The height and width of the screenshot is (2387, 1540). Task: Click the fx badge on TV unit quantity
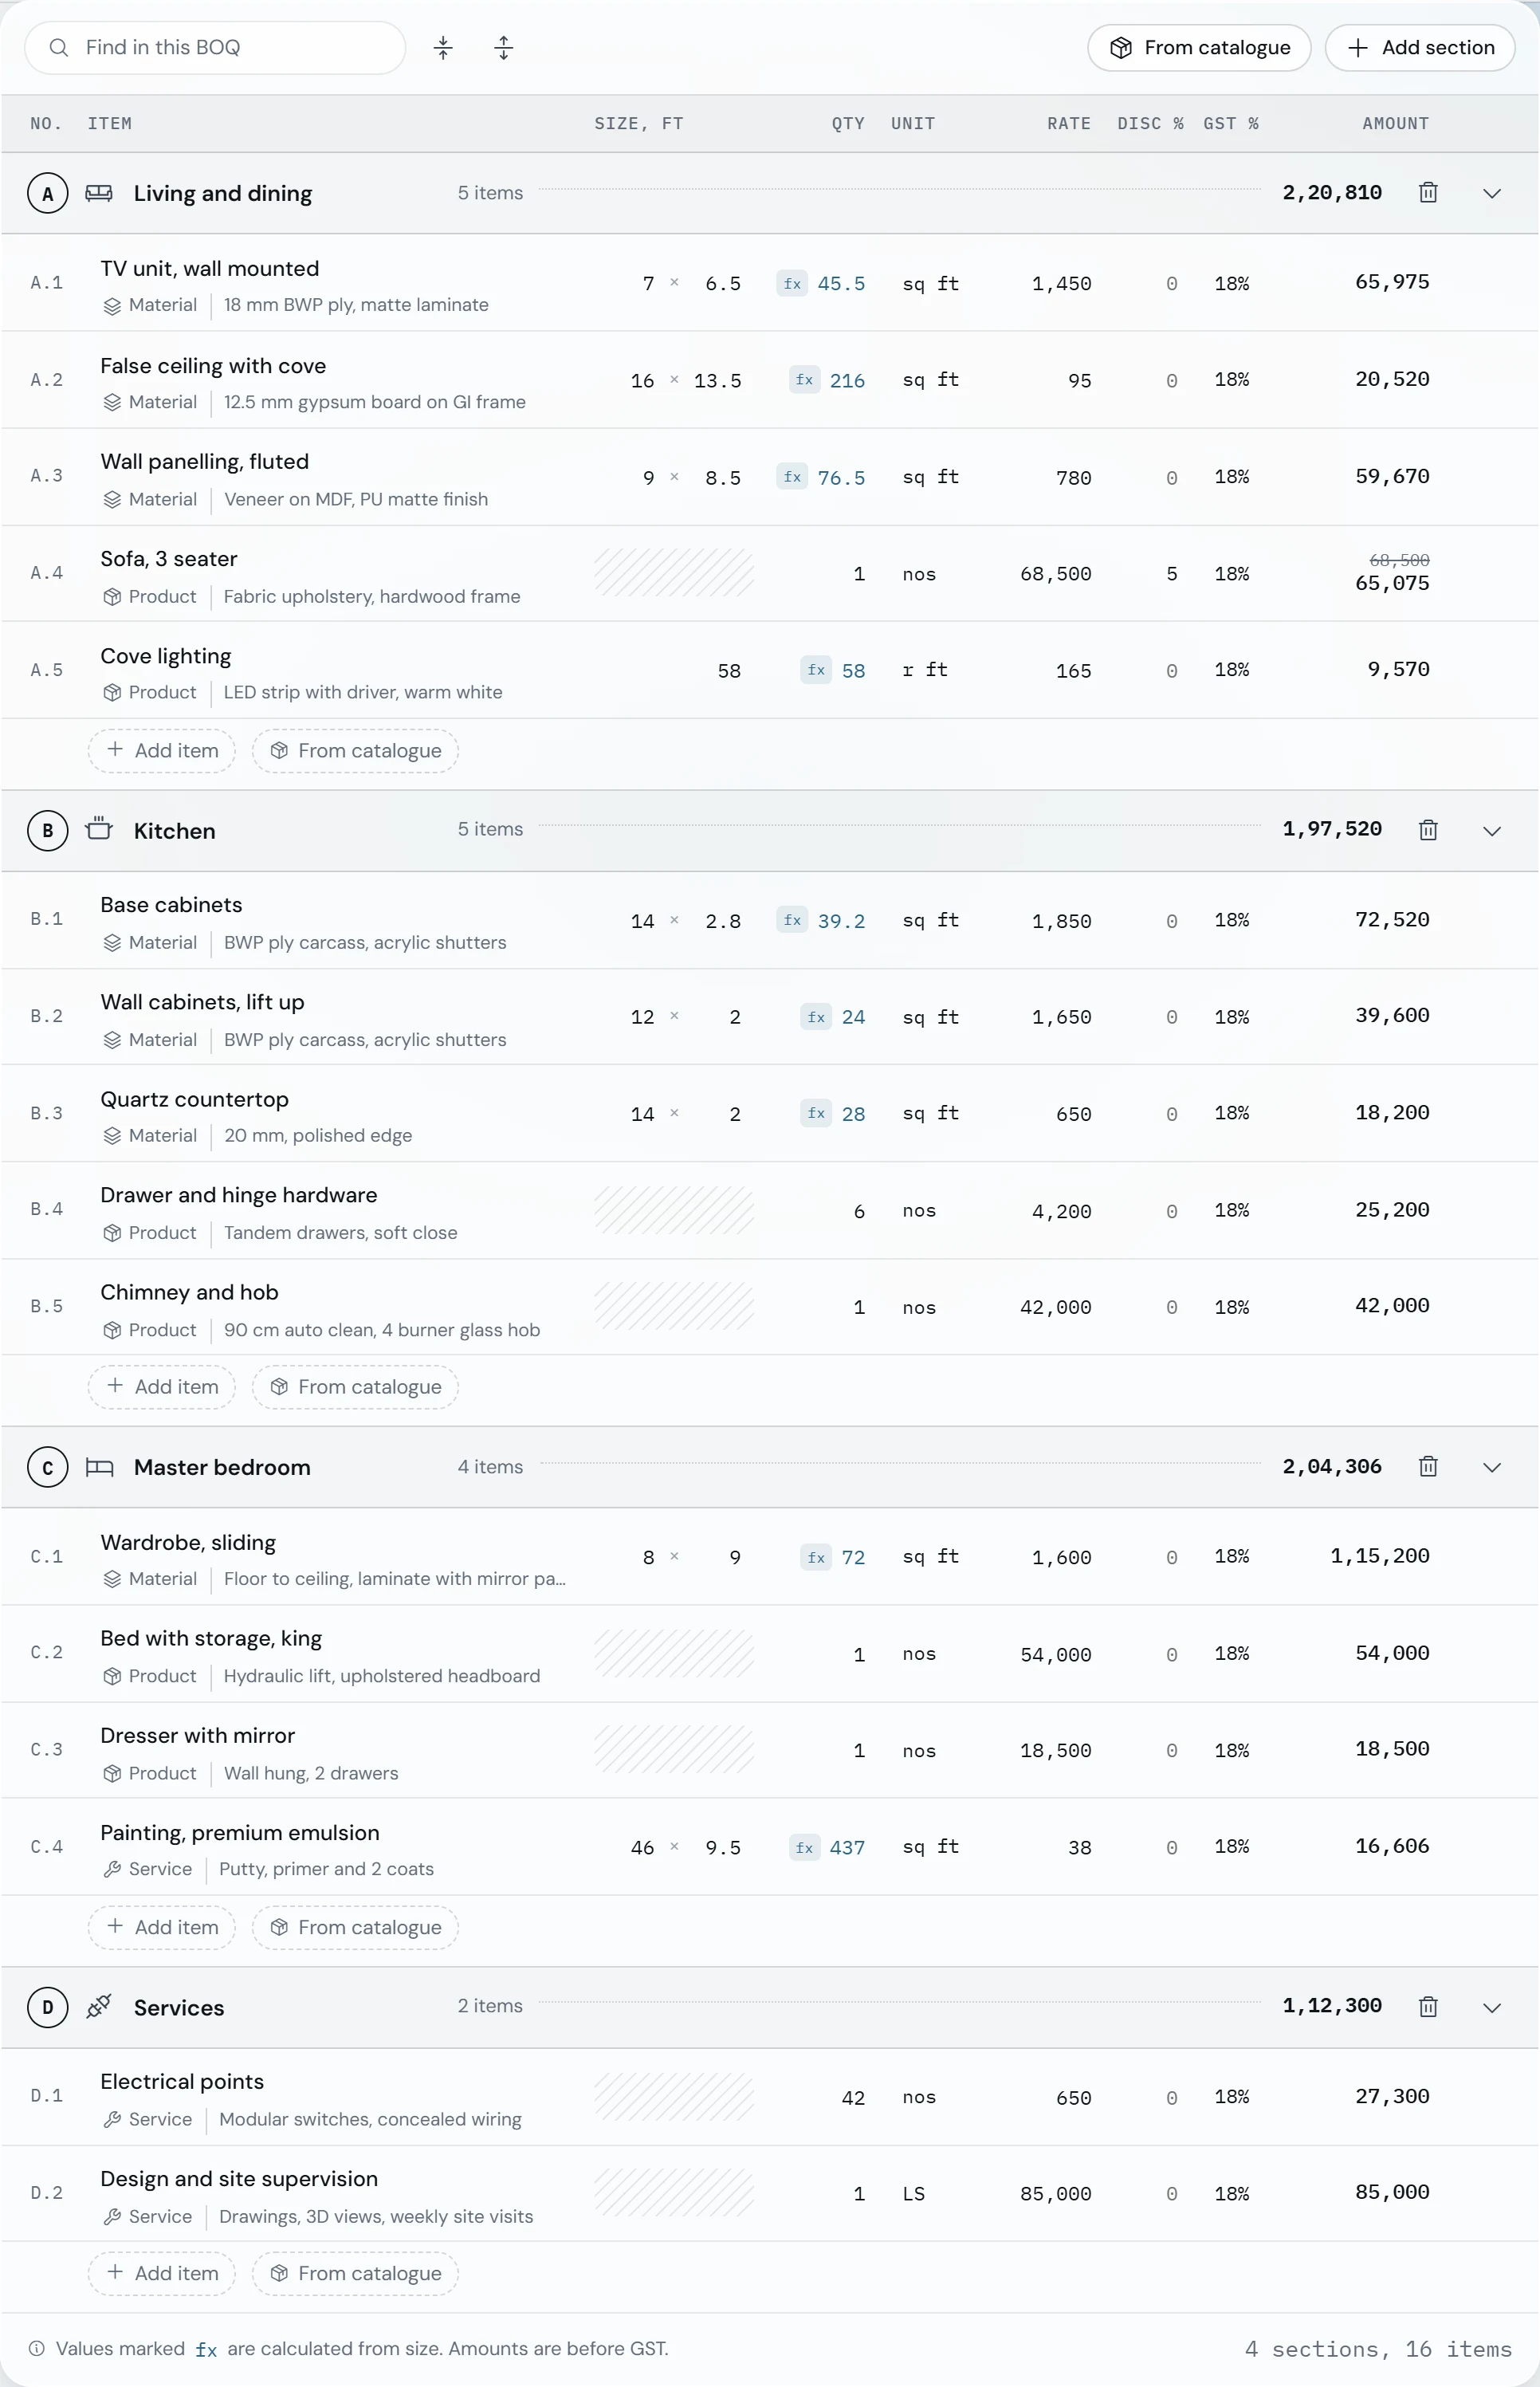792,284
